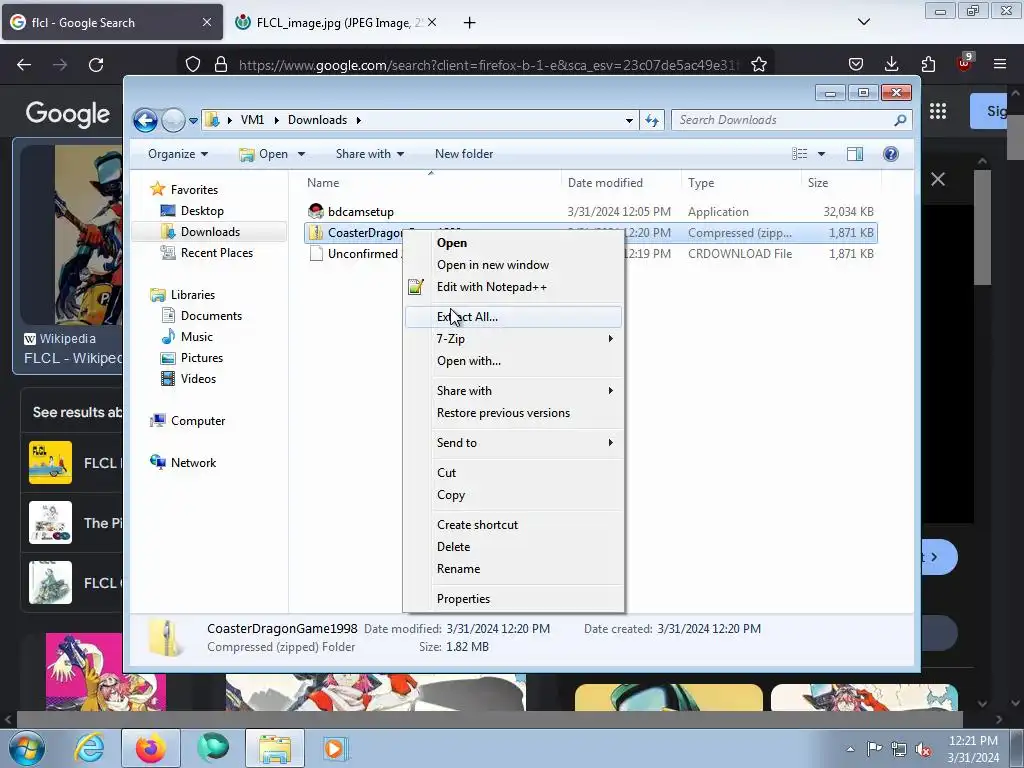Click the Firefox reload button
The width and height of the screenshot is (1024, 768).
tap(96, 65)
